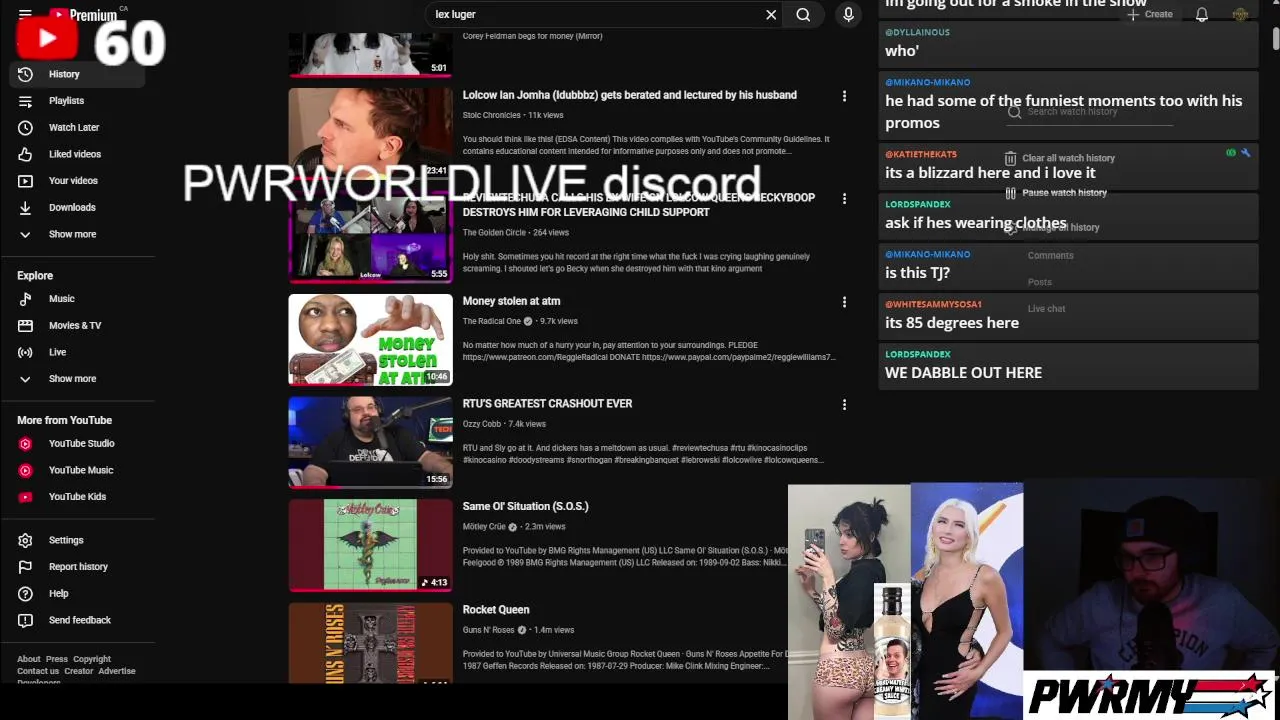
Task: Open the Rocket Queen video title
Action: 496,610
